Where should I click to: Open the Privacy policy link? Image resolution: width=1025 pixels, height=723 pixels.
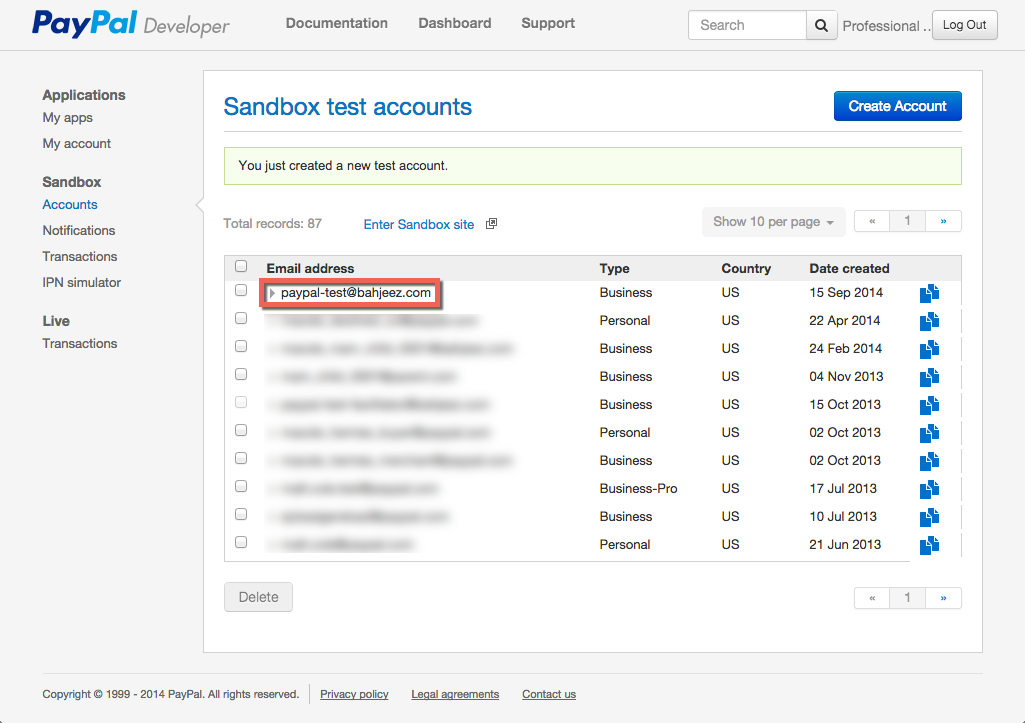[354, 694]
